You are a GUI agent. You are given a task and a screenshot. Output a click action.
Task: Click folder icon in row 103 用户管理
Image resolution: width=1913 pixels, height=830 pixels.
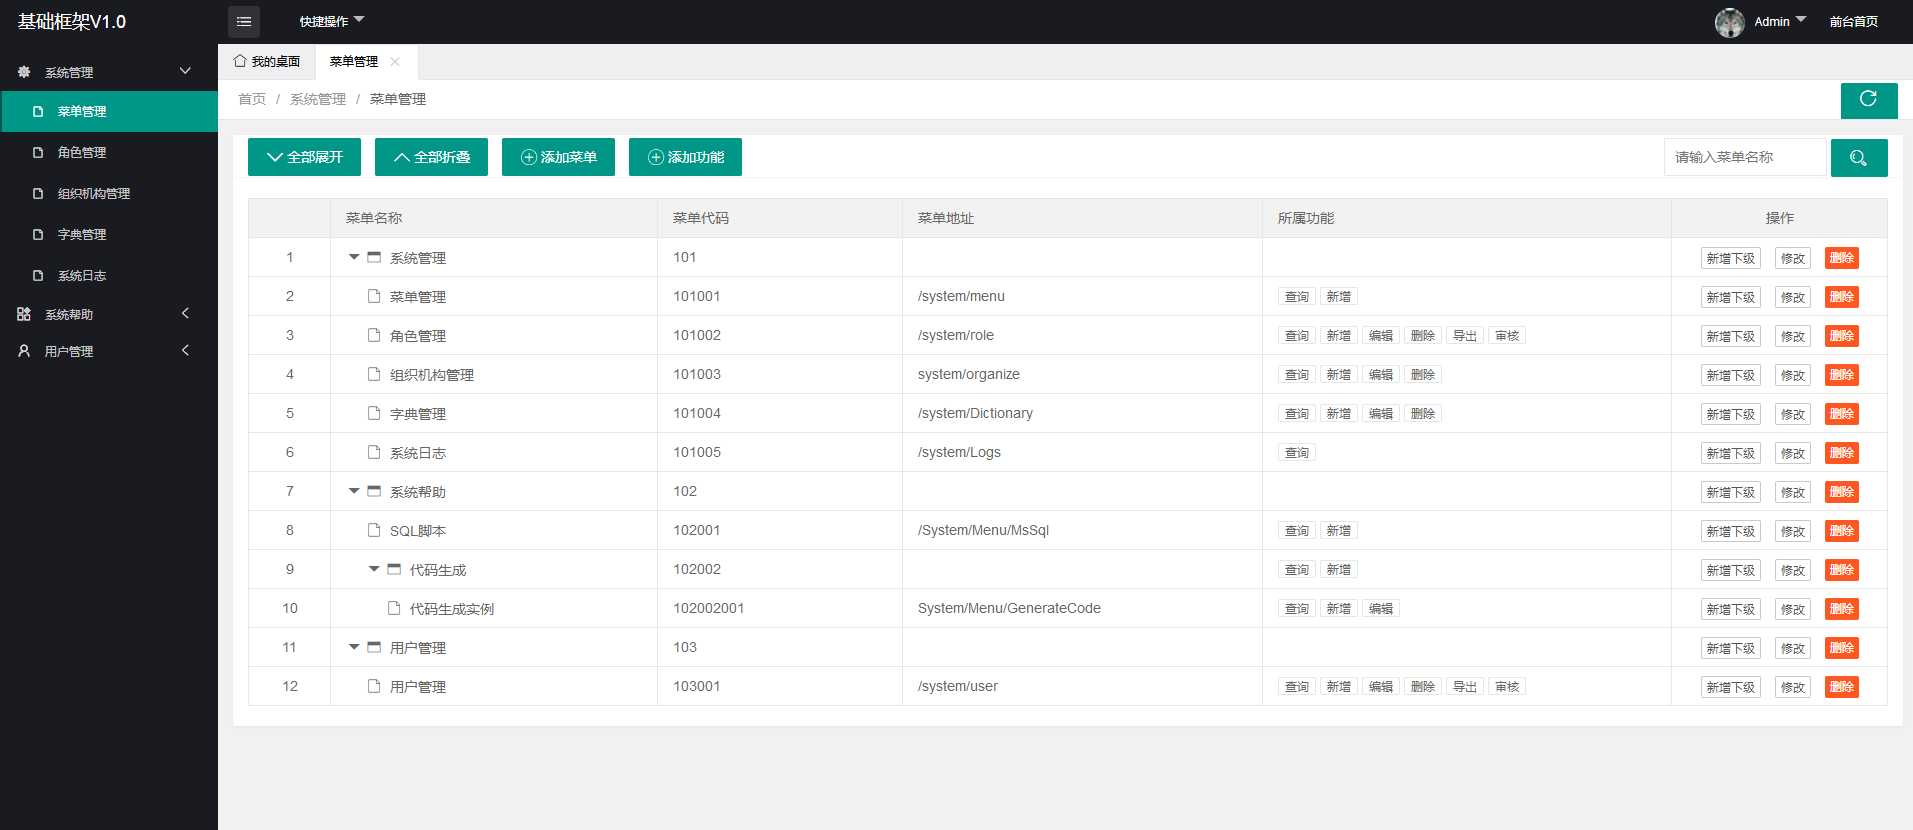[374, 647]
